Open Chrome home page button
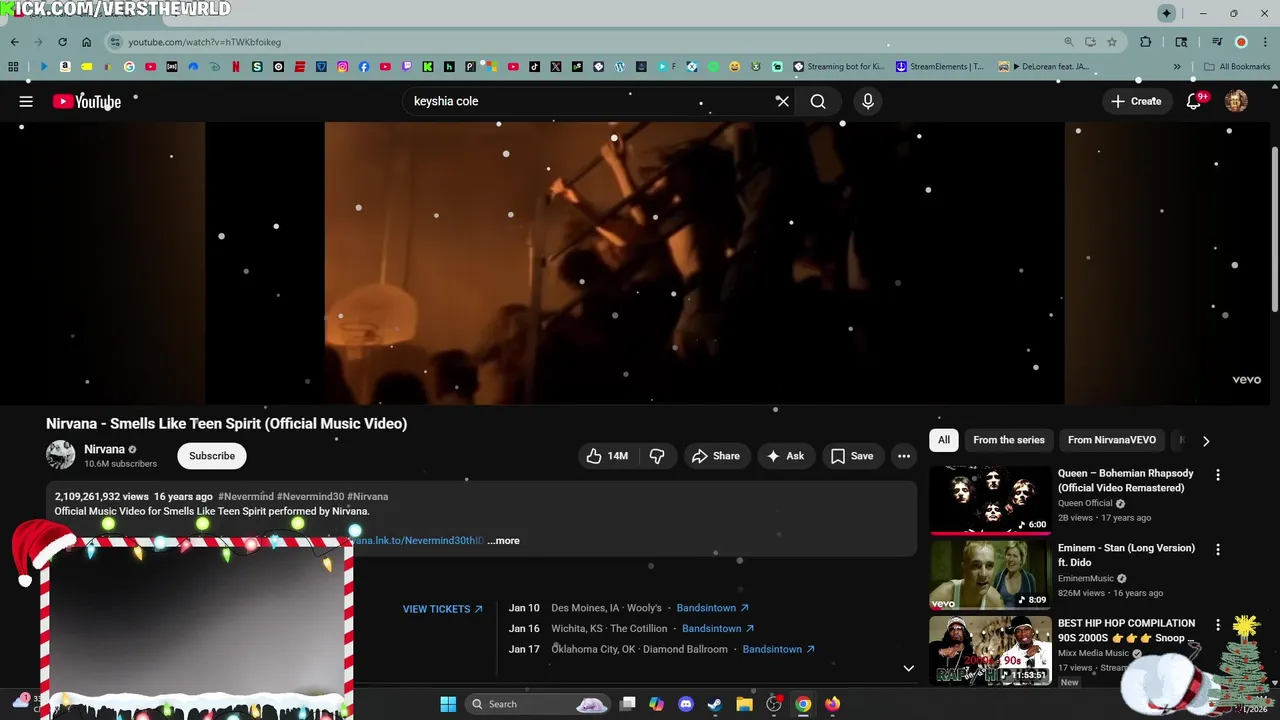The height and width of the screenshot is (720, 1280). coord(86,42)
